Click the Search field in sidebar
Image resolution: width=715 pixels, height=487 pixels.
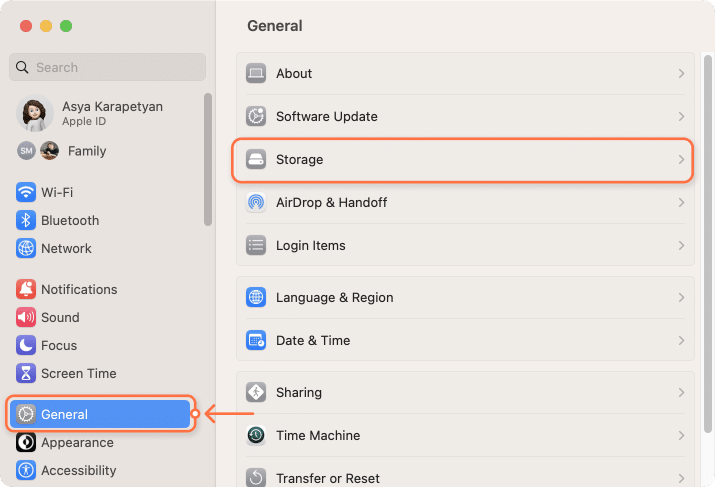pyautogui.click(x=108, y=67)
